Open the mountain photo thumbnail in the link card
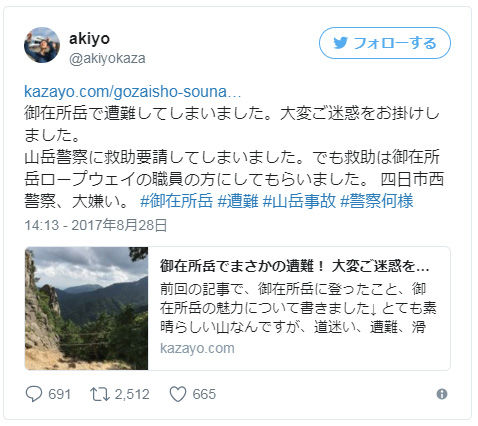 86,308
